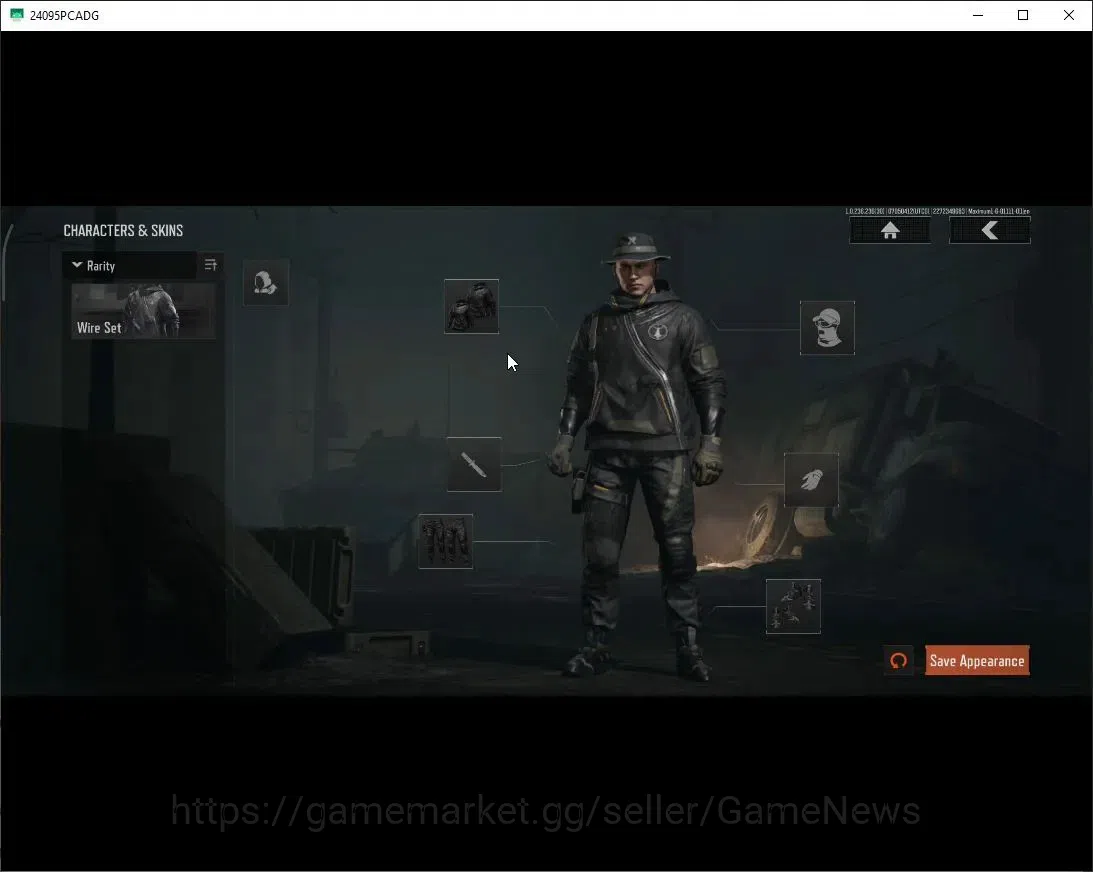
Task: Minimize the 24095PCADG window
Action: click(978, 15)
